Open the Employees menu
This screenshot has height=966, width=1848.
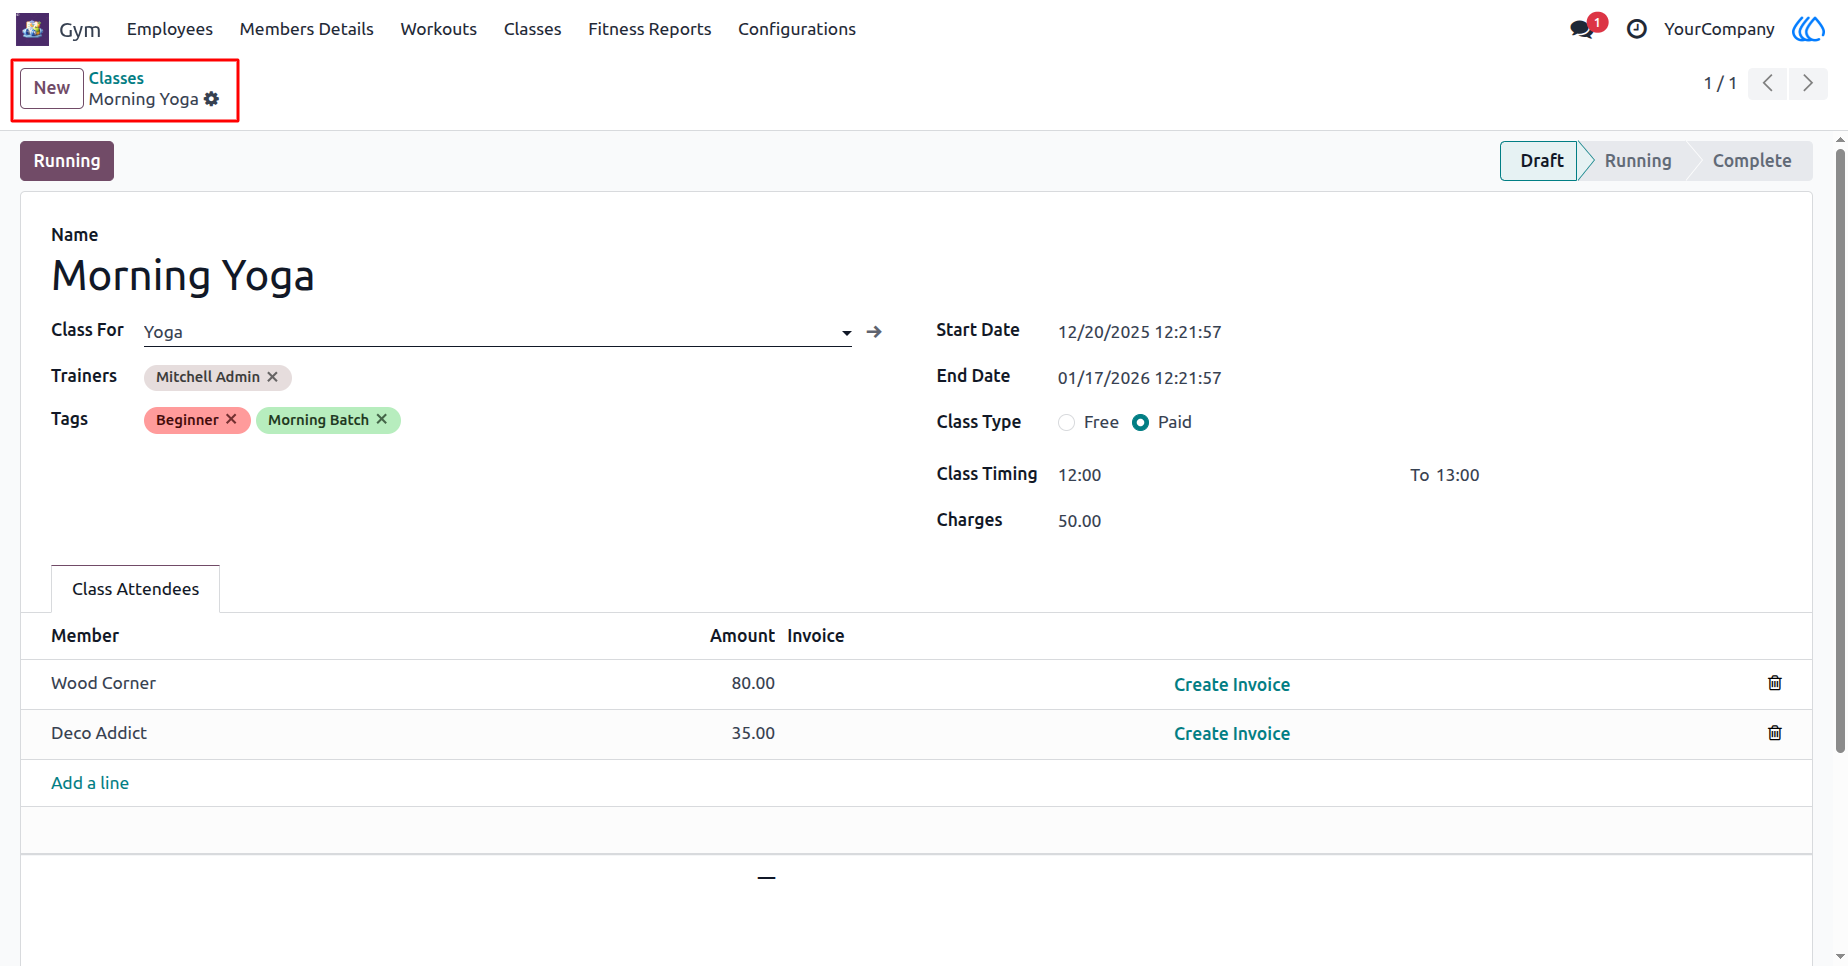(x=170, y=29)
